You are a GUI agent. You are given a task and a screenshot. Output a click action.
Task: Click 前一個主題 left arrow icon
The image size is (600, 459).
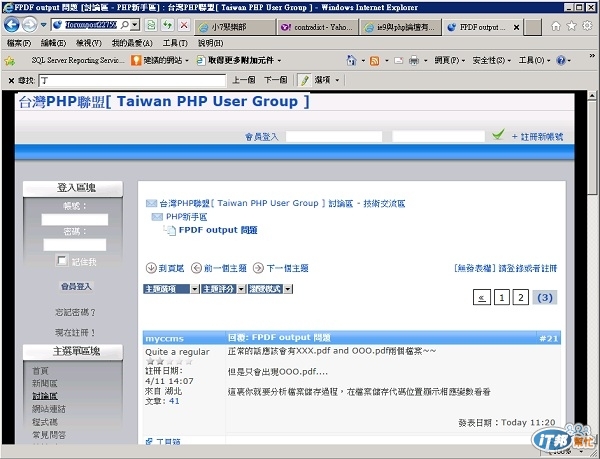point(196,268)
